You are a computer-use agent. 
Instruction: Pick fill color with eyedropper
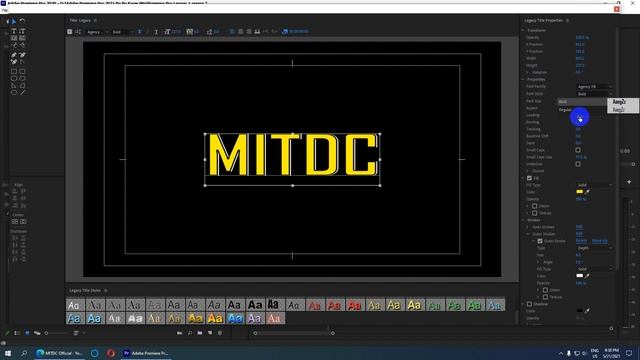(587, 192)
